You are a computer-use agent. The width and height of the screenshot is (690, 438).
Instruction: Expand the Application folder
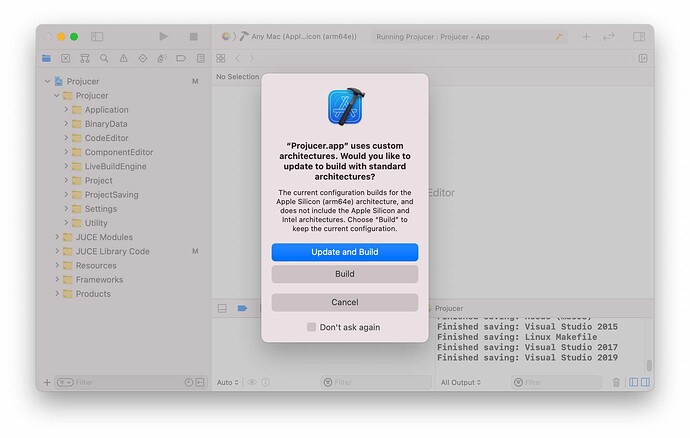click(x=66, y=109)
